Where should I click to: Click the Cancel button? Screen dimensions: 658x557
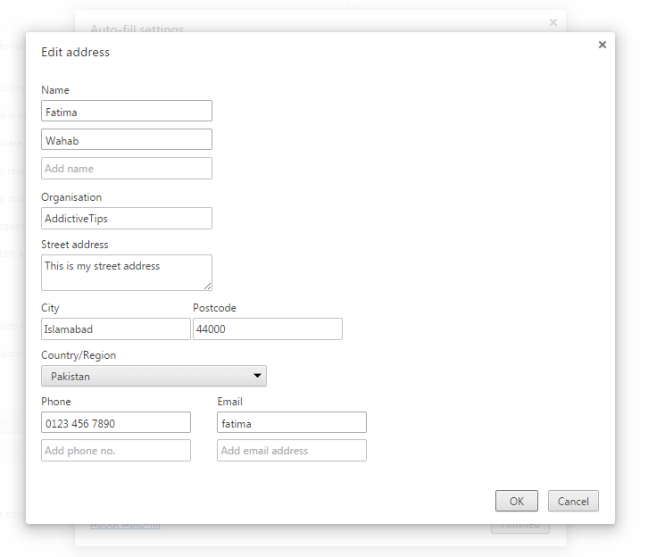[x=573, y=501]
